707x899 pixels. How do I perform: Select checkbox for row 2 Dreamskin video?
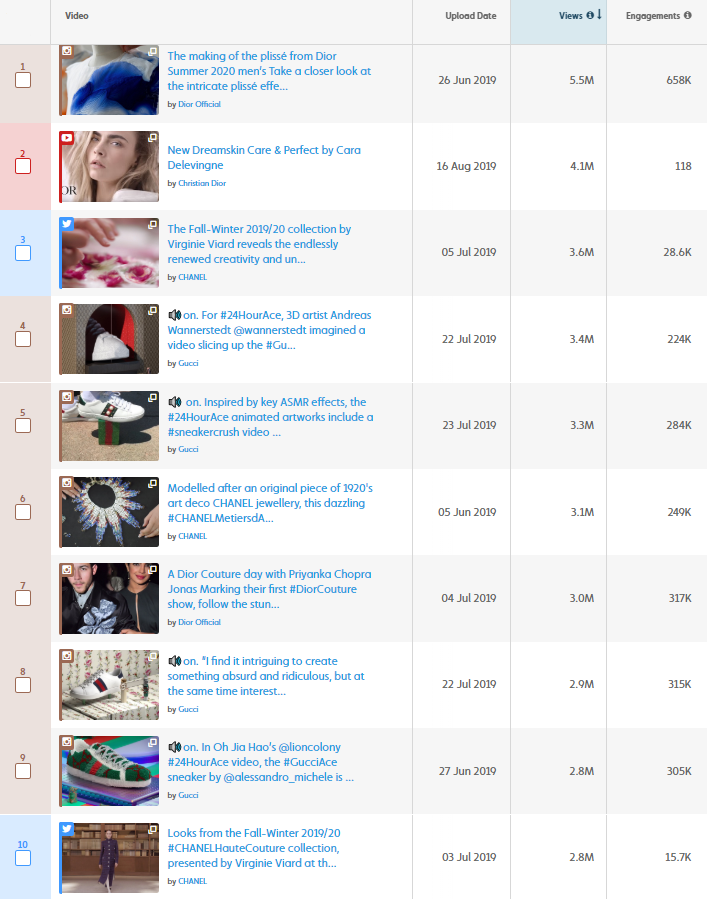coord(23,166)
